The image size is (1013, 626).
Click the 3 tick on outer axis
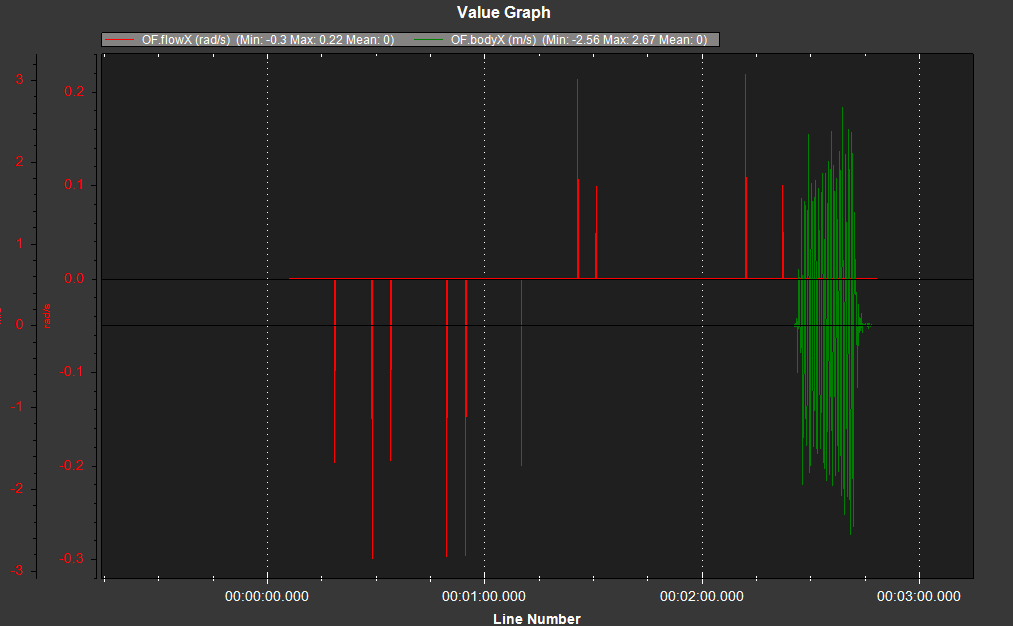(x=20, y=79)
